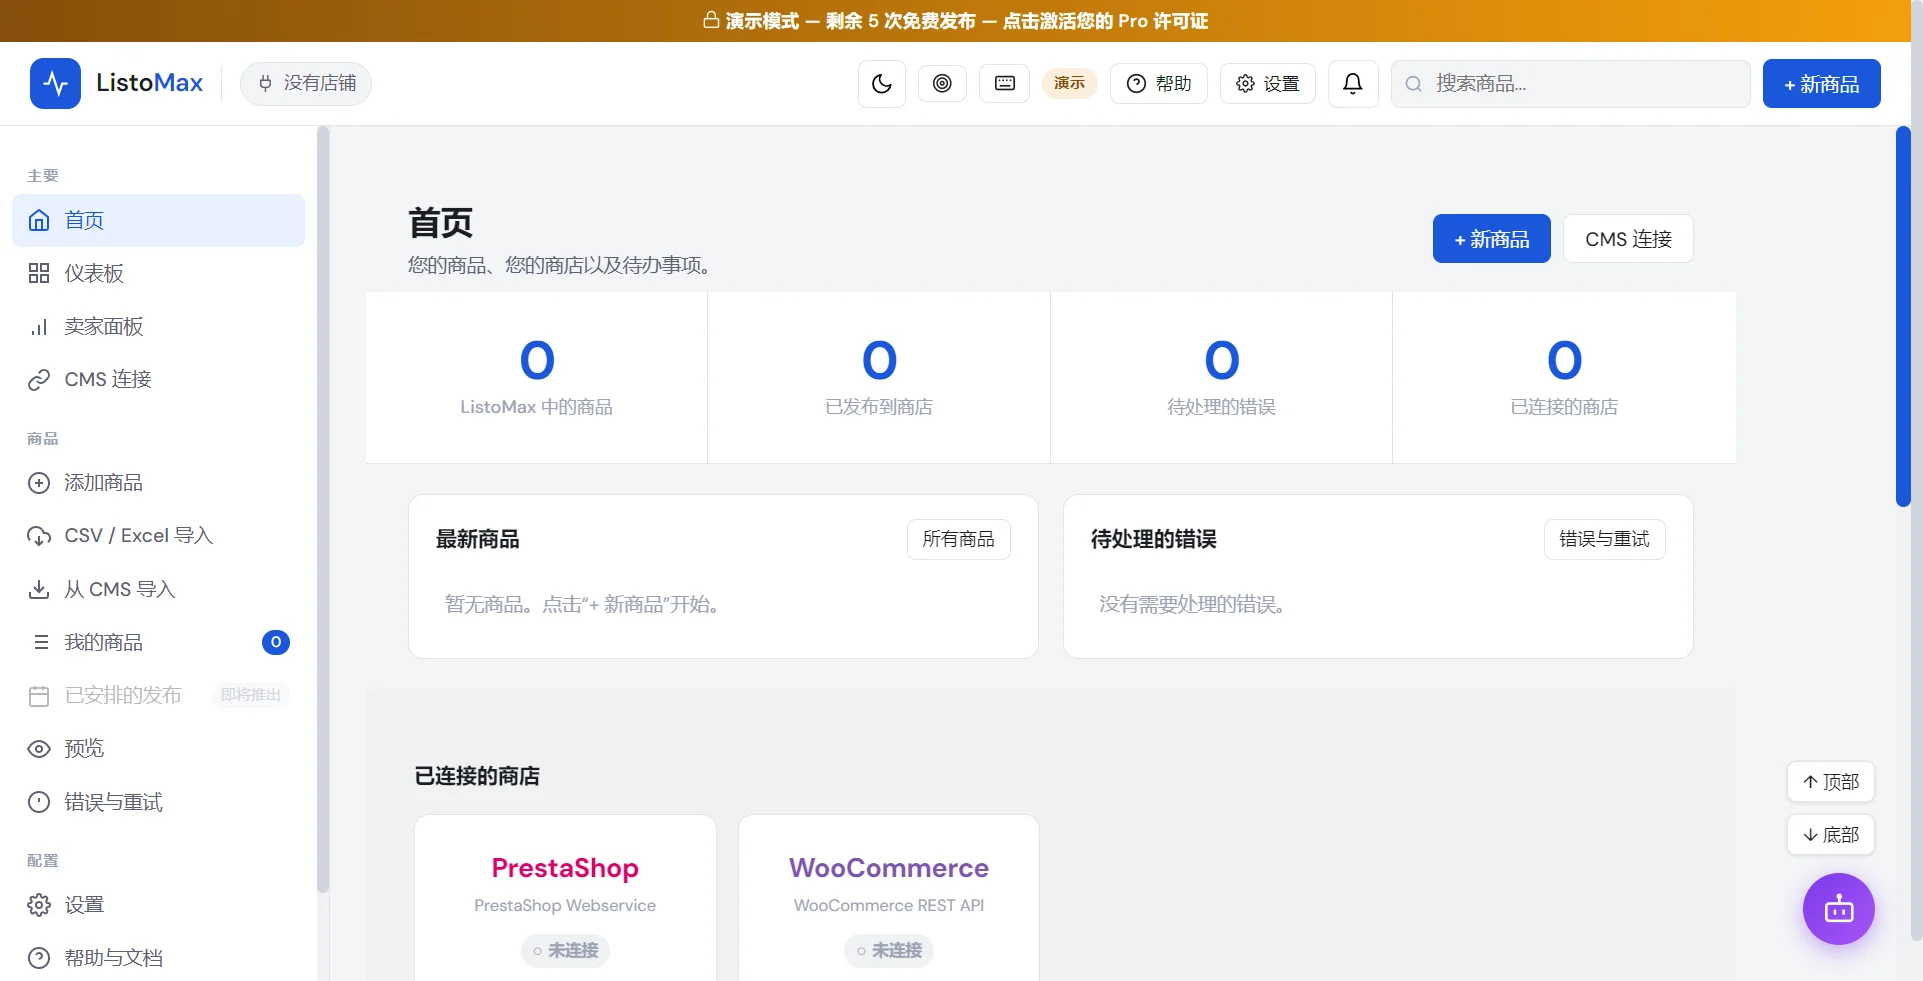
Task: Toggle dark mode moon icon
Action: tap(882, 84)
